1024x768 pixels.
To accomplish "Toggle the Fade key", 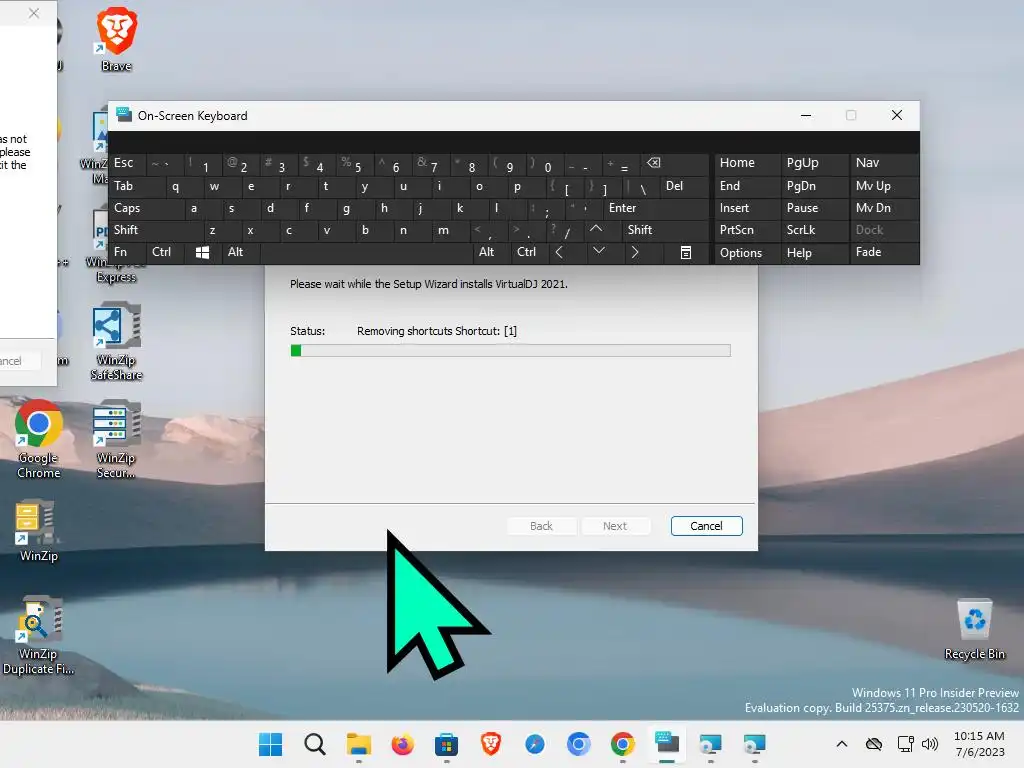I will (884, 252).
